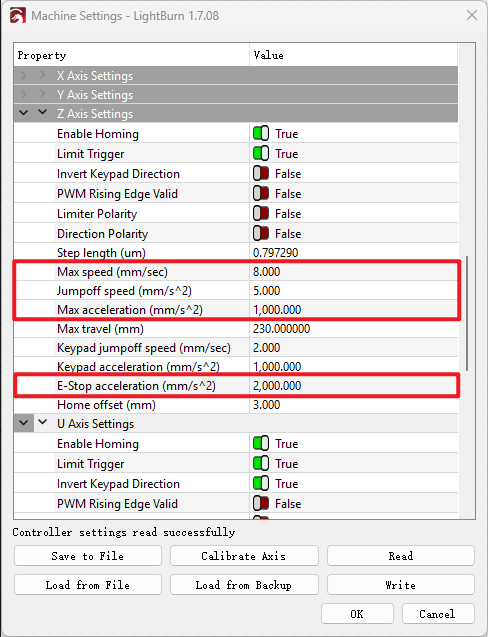Select the Jumpoff speed (mm/s^2) property label

(x=124, y=291)
